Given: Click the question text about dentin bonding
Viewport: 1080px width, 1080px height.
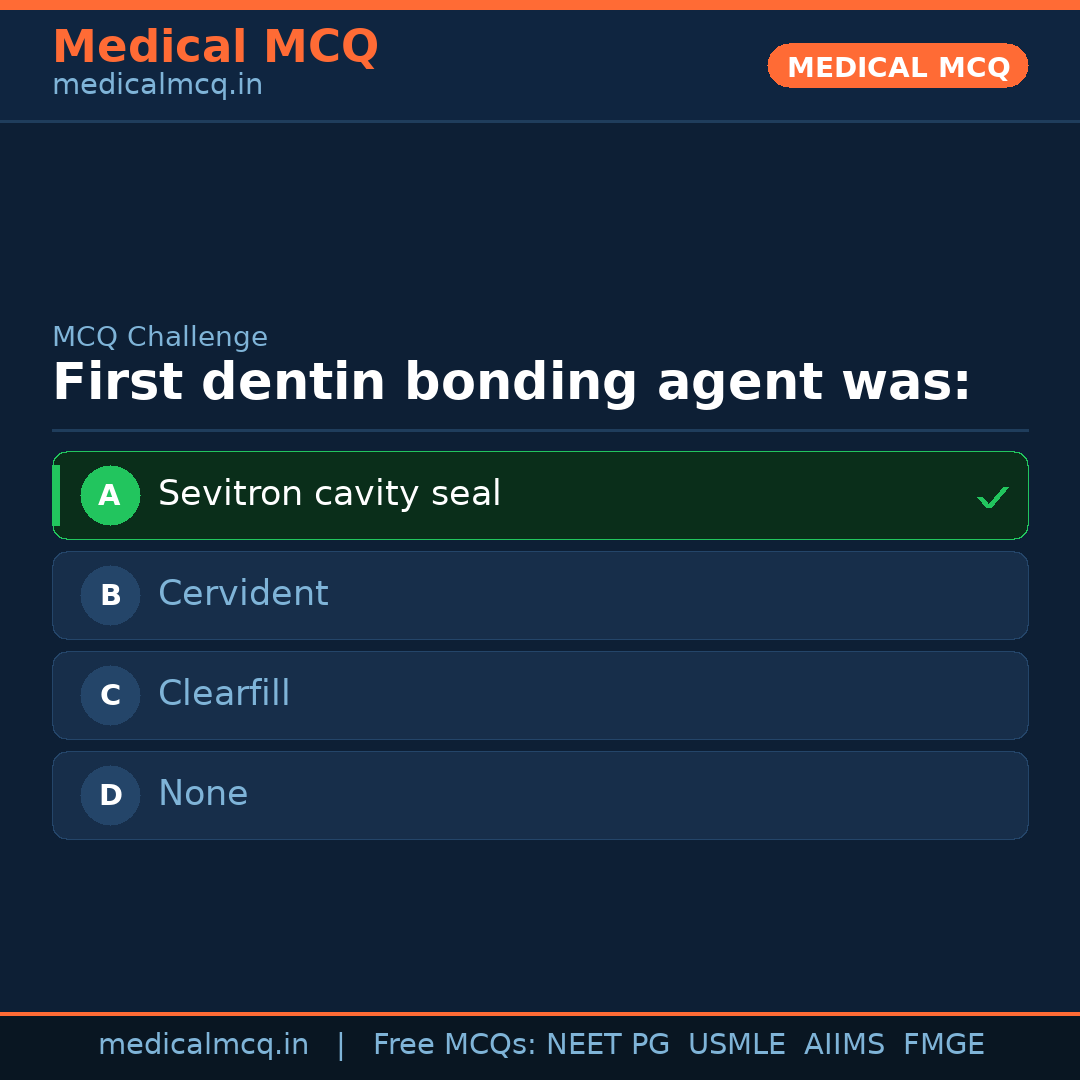Looking at the screenshot, I should tap(511, 383).
